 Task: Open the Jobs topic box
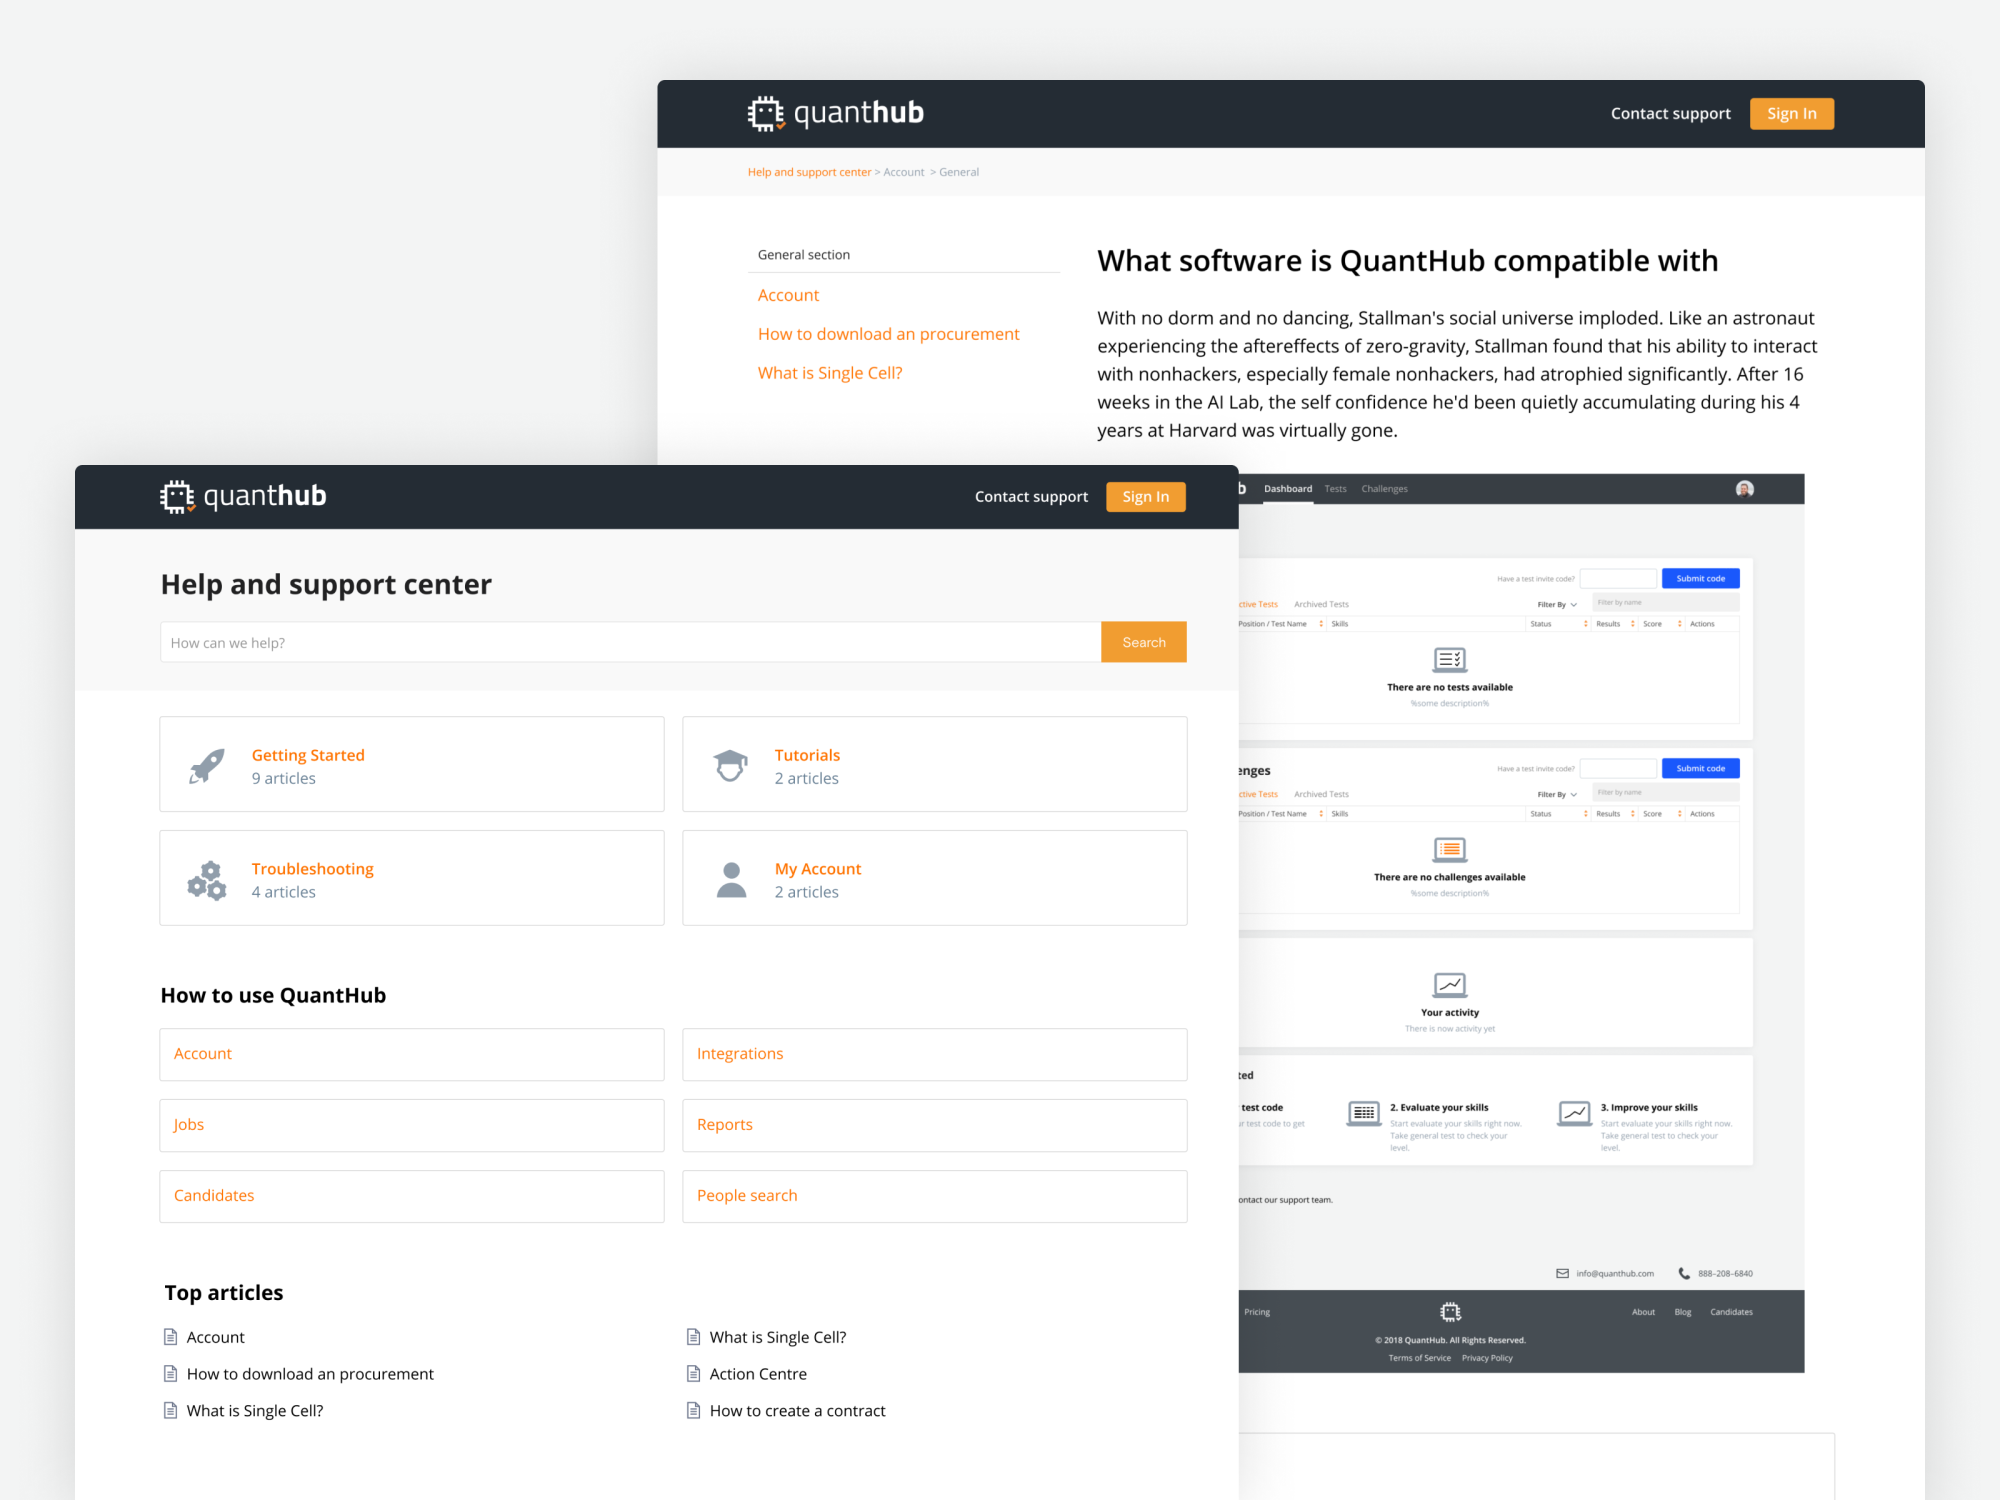point(412,1125)
